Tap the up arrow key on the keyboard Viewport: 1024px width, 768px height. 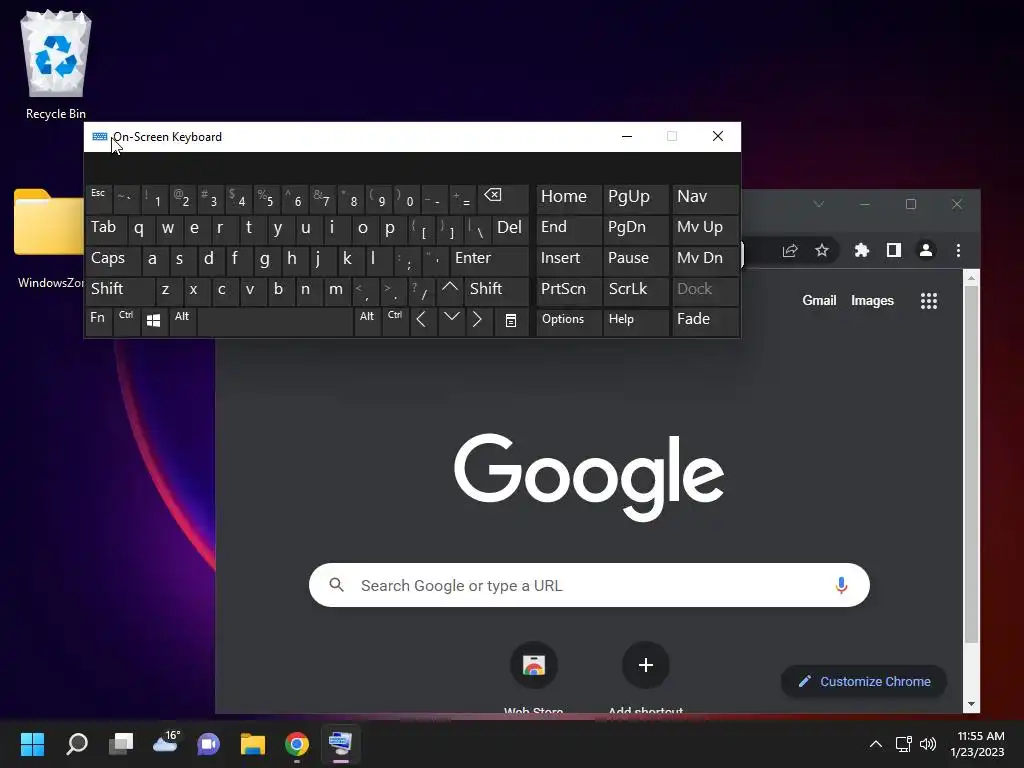tap(449, 290)
